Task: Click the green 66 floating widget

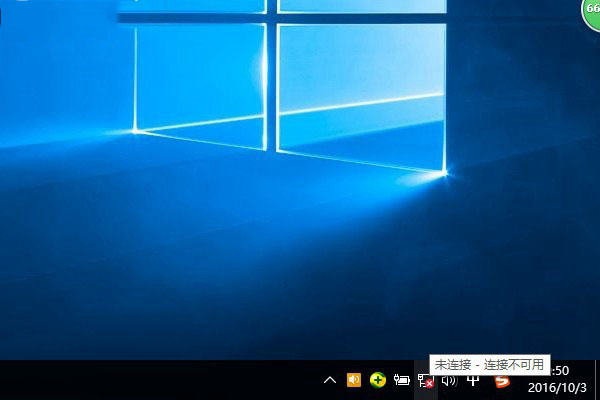Action: coord(591,12)
